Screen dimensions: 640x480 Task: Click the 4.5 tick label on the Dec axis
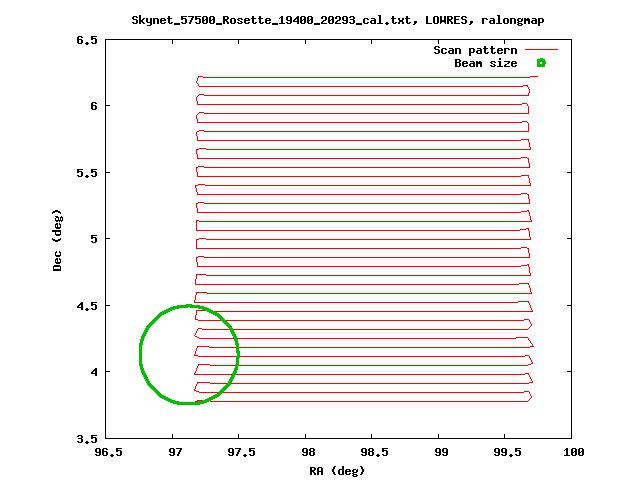pos(87,306)
